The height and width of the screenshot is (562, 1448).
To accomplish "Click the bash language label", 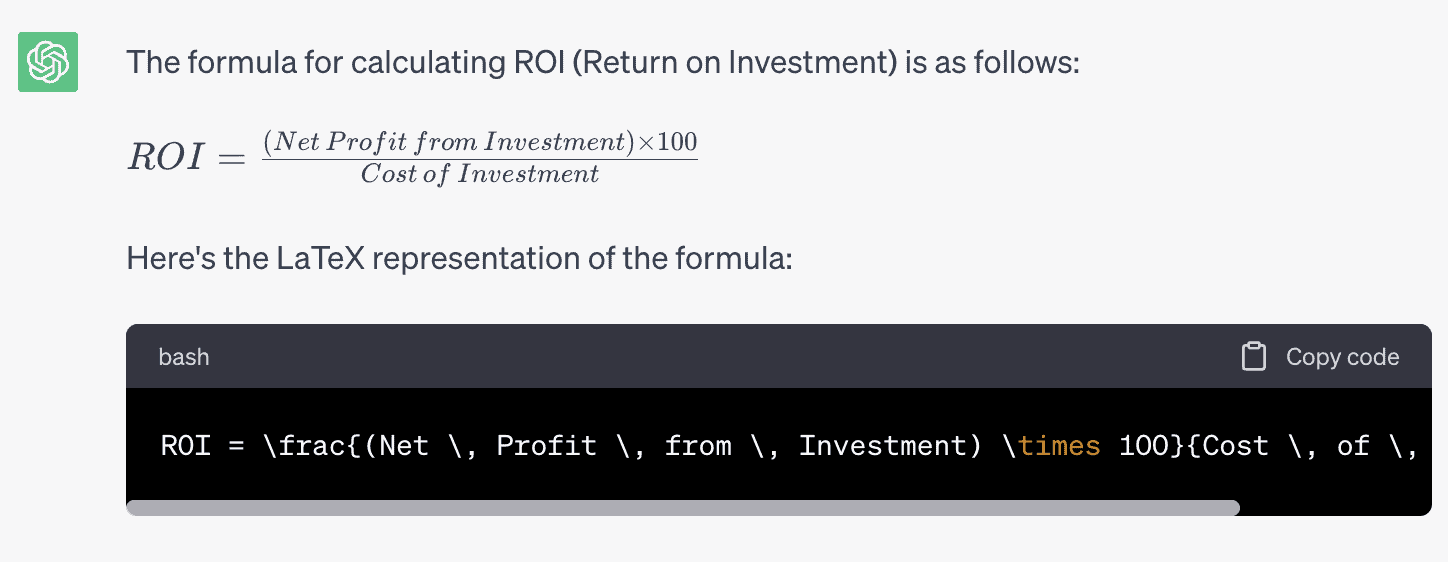I will [184, 357].
